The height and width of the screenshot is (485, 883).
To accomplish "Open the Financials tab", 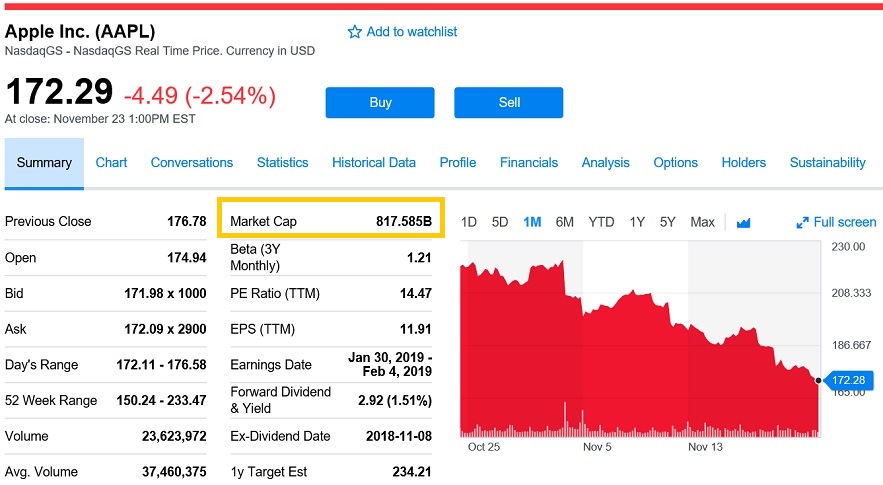I will (529, 162).
